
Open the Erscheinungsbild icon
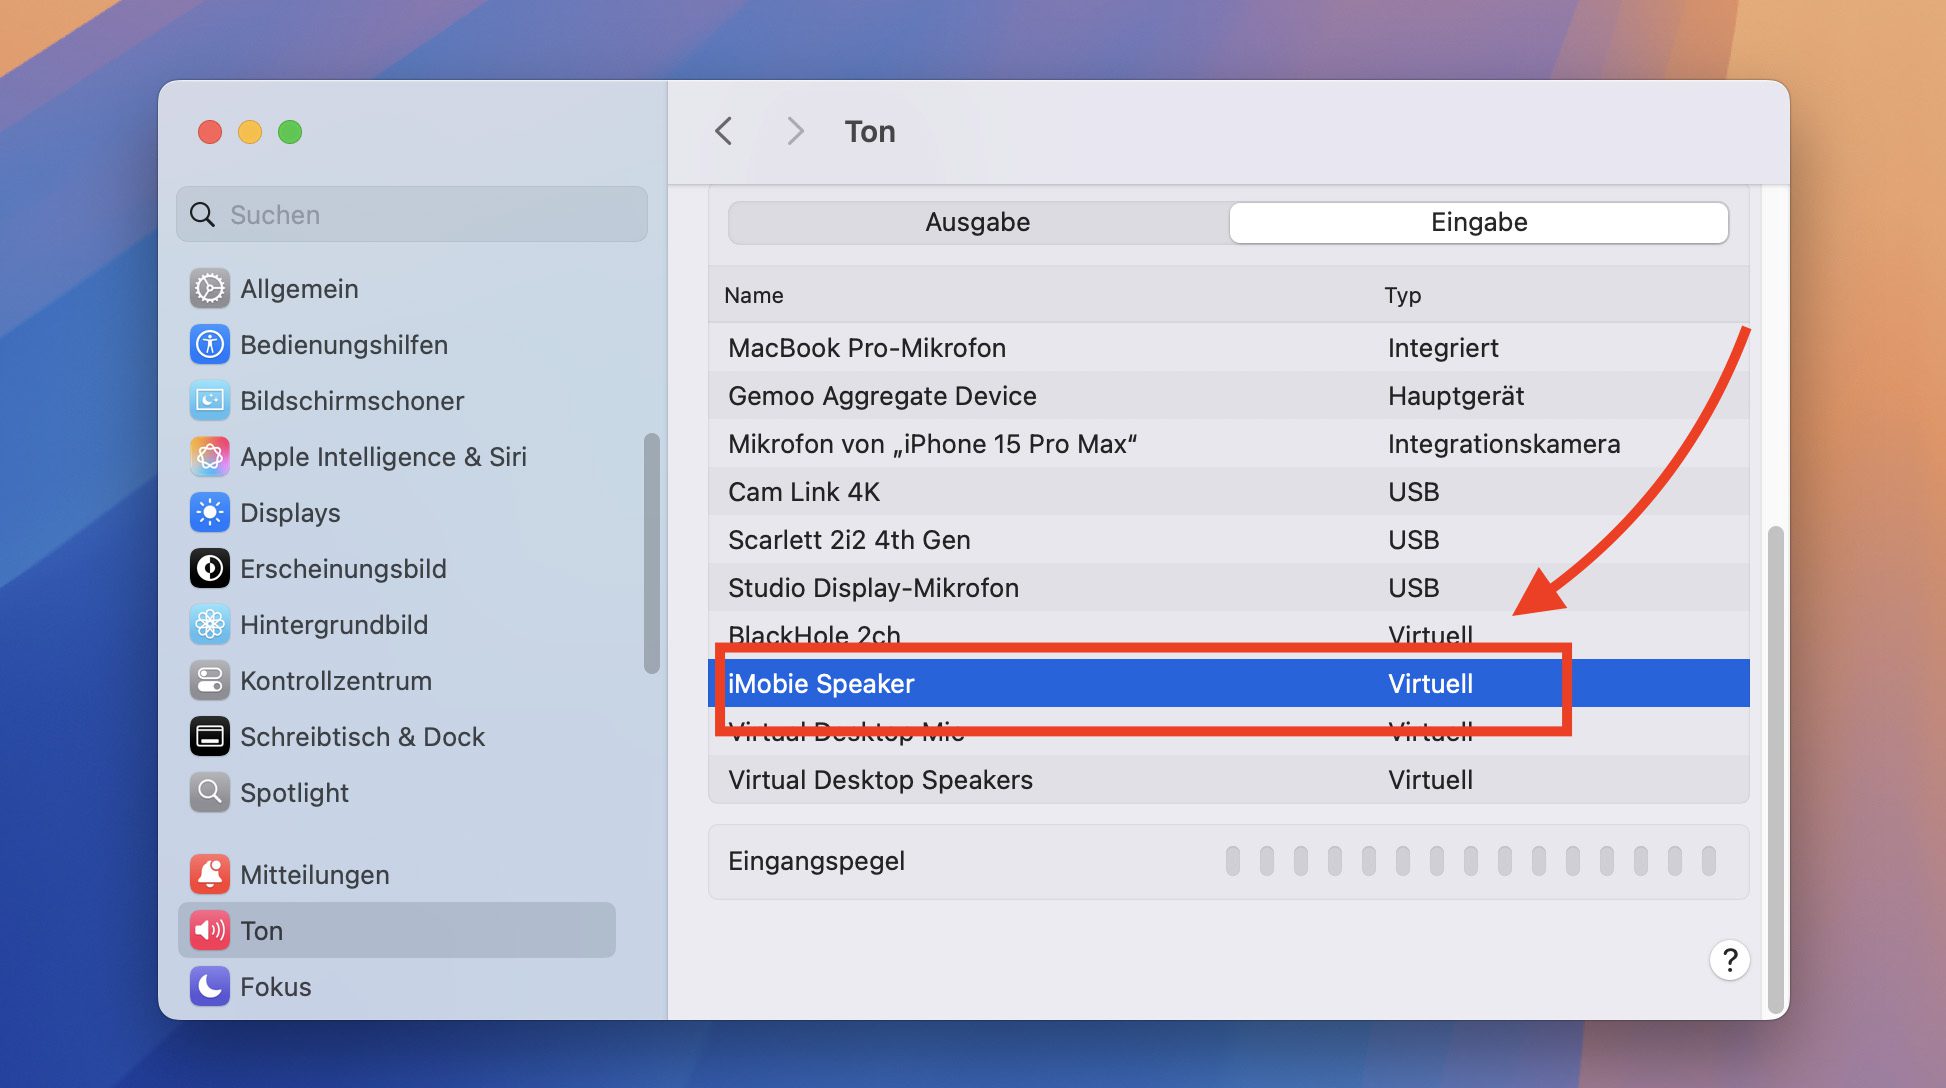click(210, 569)
